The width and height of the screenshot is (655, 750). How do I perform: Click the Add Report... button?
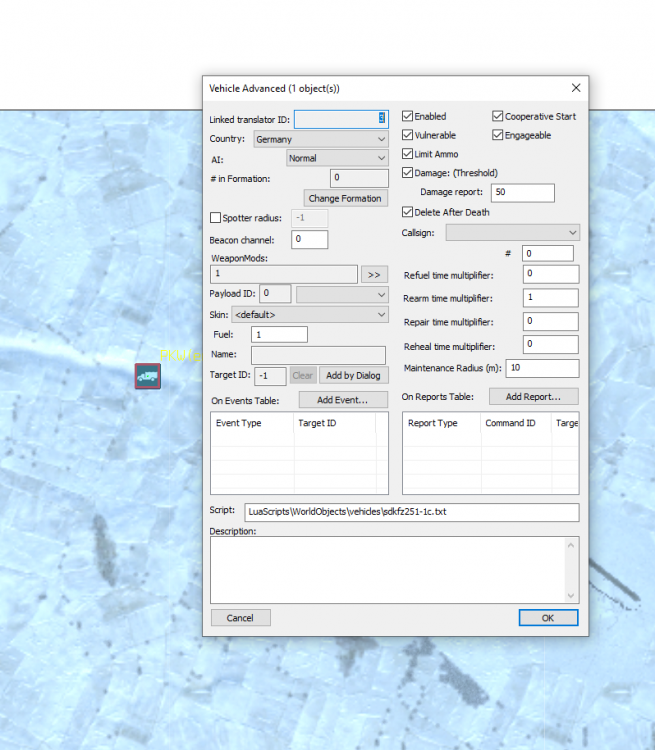pyautogui.click(x=533, y=397)
